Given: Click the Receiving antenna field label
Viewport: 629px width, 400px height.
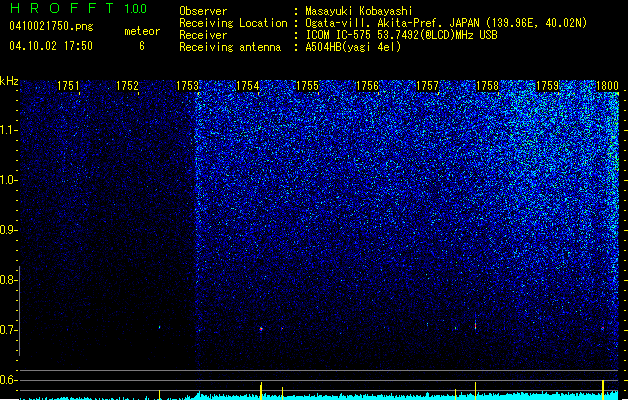Looking at the screenshot, I should [230, 47].
